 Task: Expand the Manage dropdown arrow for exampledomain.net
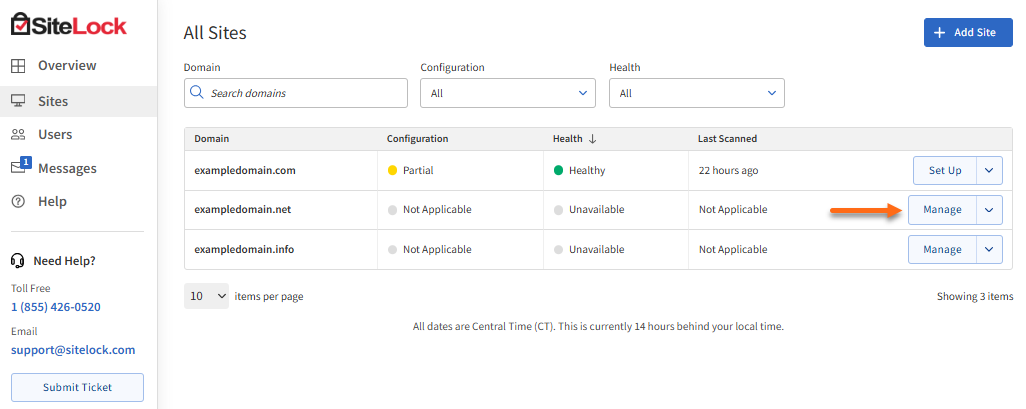(x=989, y=209)
